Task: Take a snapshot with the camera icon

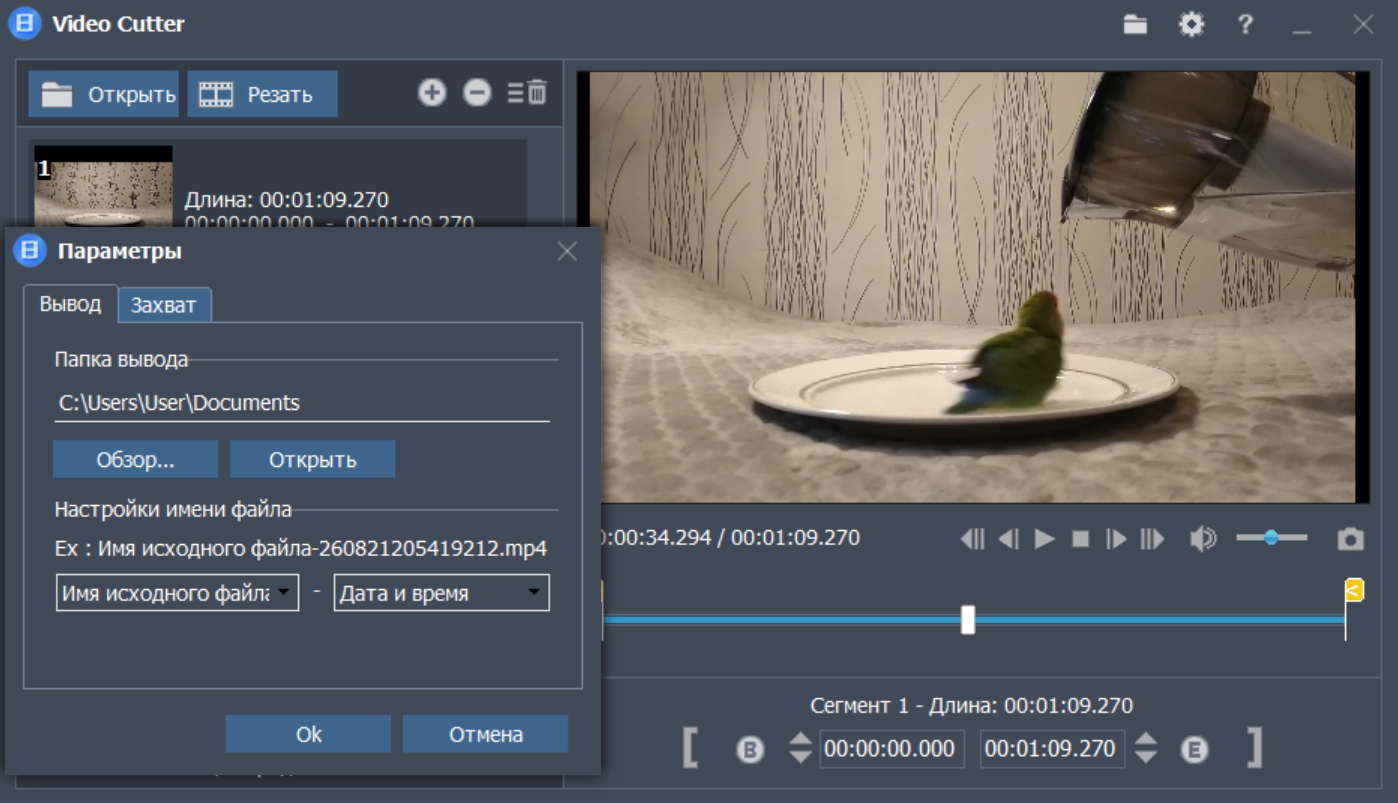Action: 1351,539
